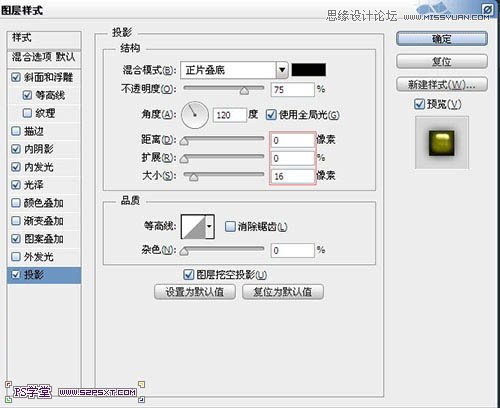Enable 渐变叠加 checkbox

16,221
